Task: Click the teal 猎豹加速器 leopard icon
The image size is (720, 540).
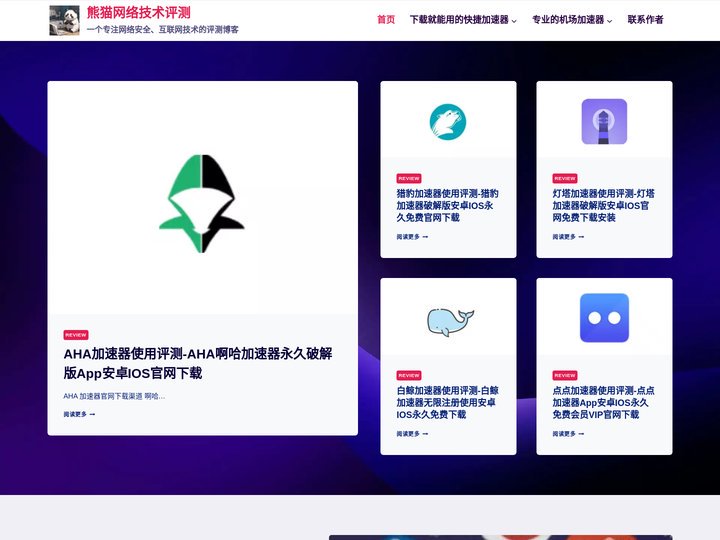Action: tap(448, 122)
